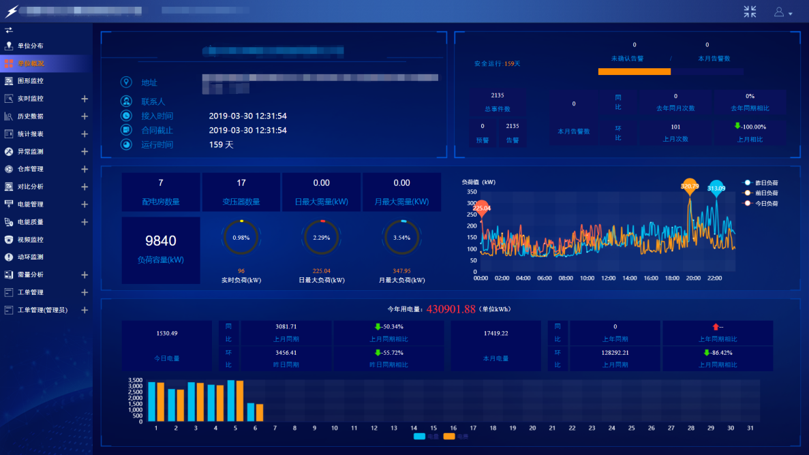Image resolution: width=809 pixels, height=455 pixels.
Task: Toggle 昨日负荷 legend series
Action: pyautogui.click(x=761, y=183)
